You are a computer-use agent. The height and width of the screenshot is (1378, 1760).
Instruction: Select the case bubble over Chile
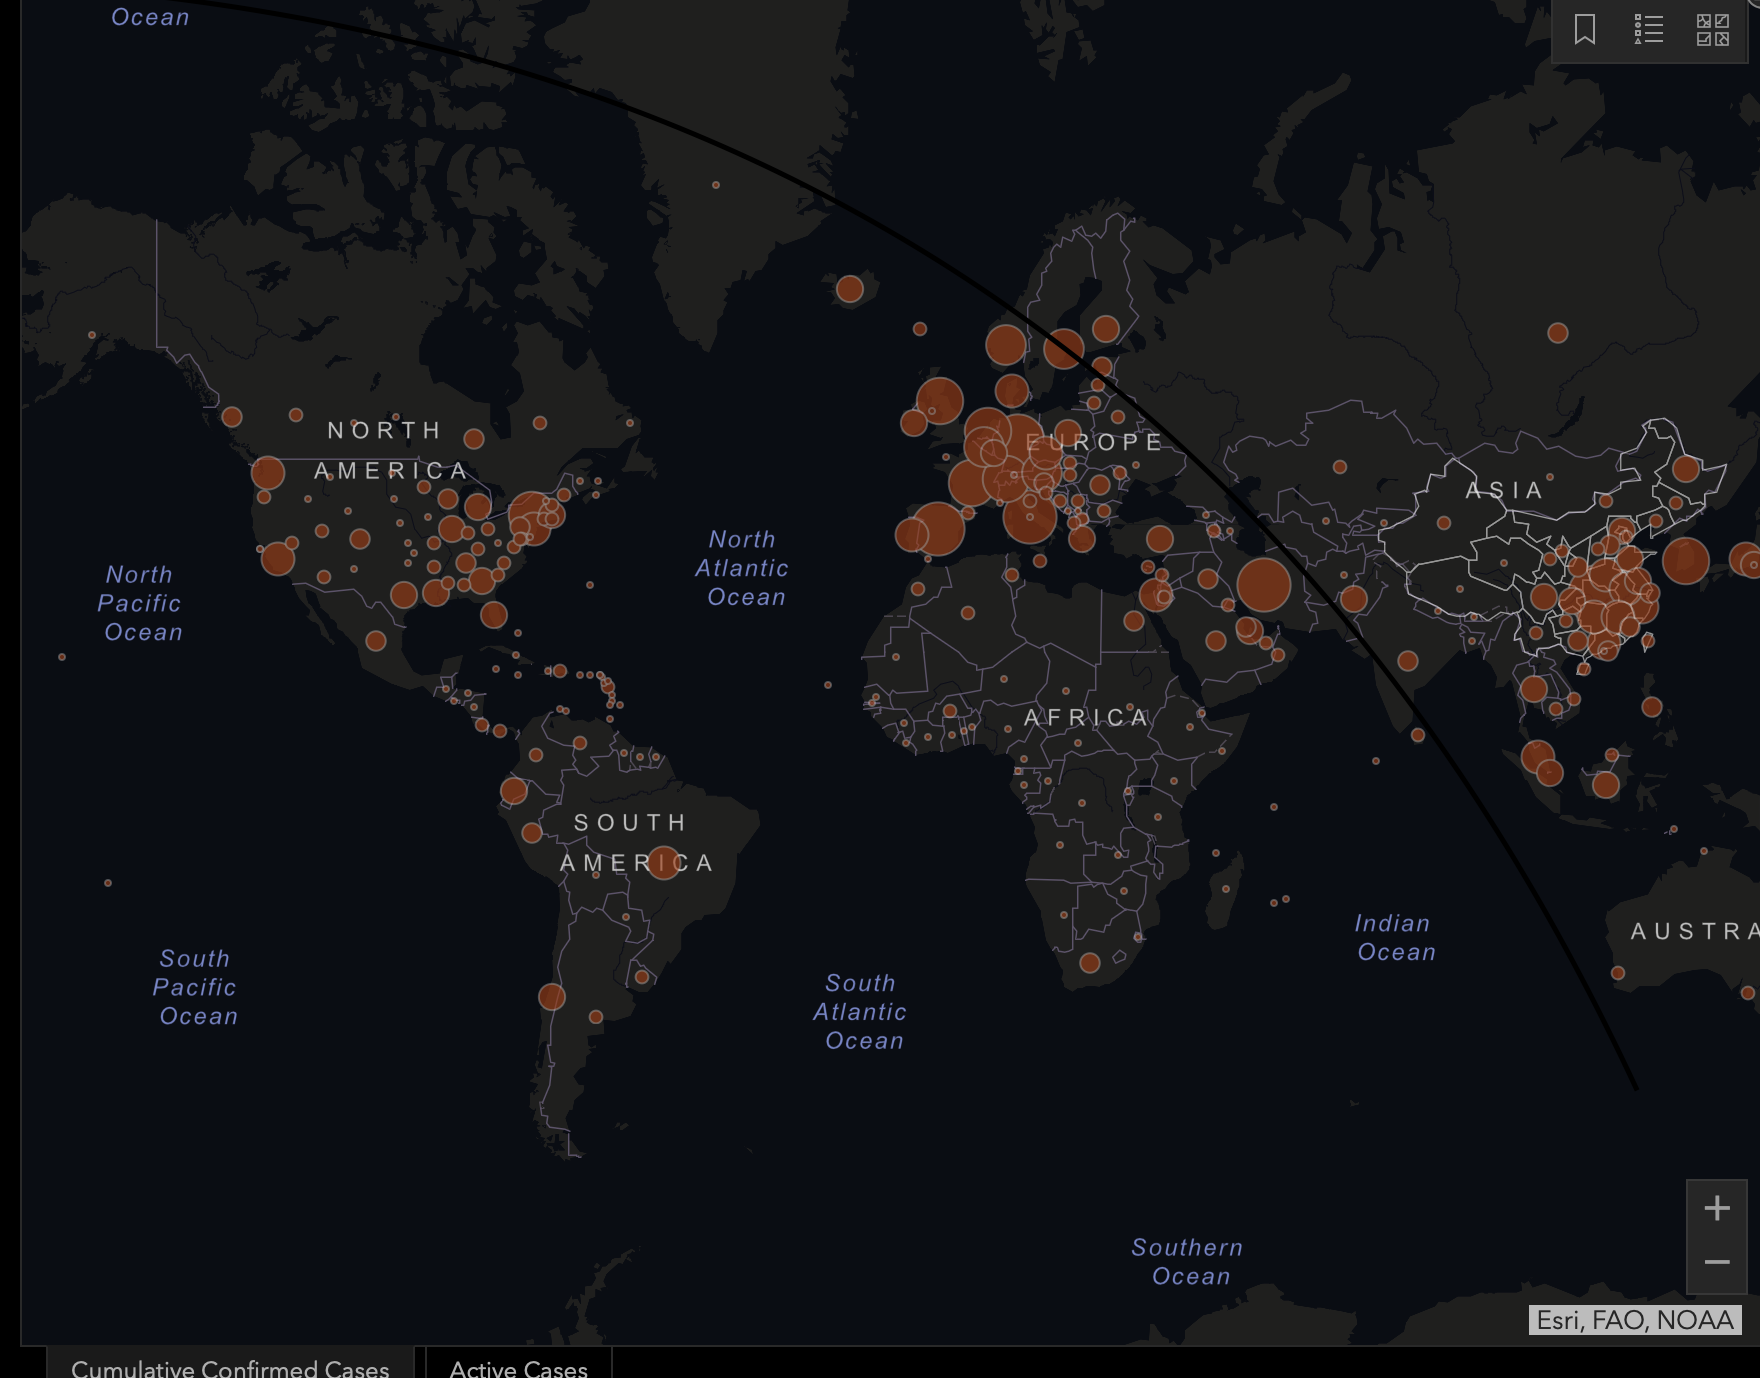point(553,997)
